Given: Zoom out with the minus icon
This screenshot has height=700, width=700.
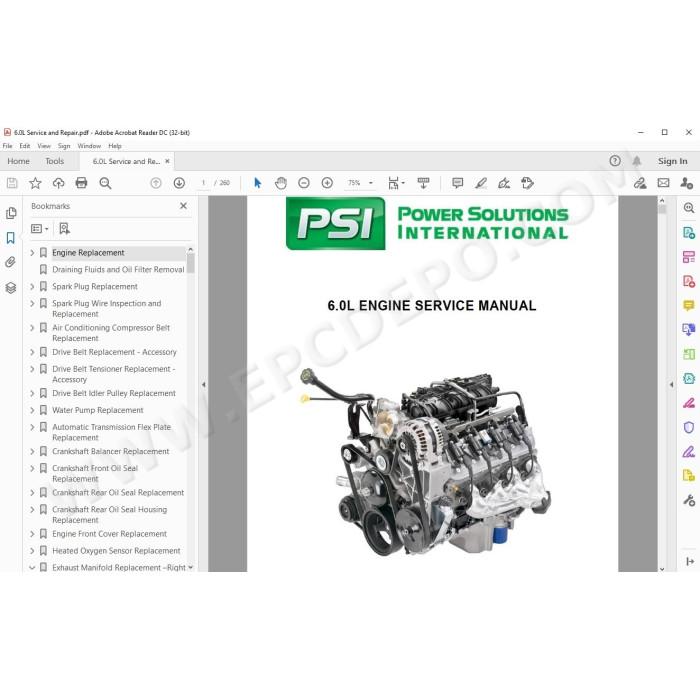Looking at the screenshot, I should [304, 183].
